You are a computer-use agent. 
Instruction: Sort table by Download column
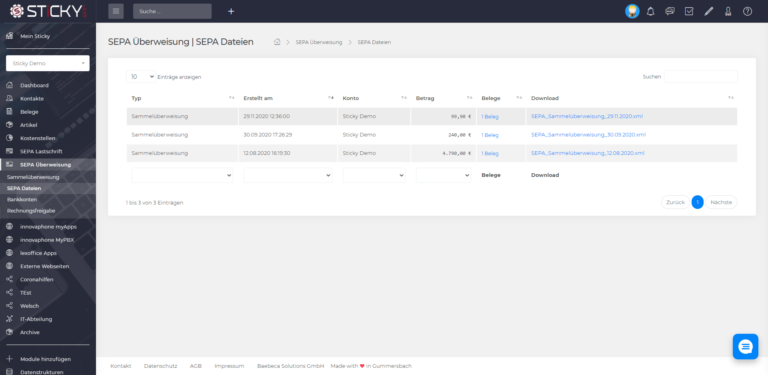(632, 98)
